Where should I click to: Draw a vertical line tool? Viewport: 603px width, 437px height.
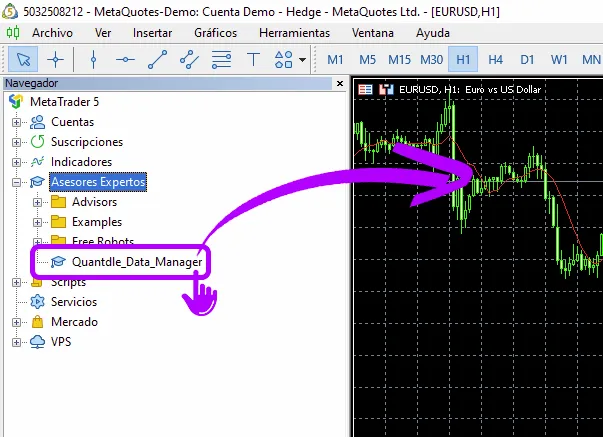point(93,60)
